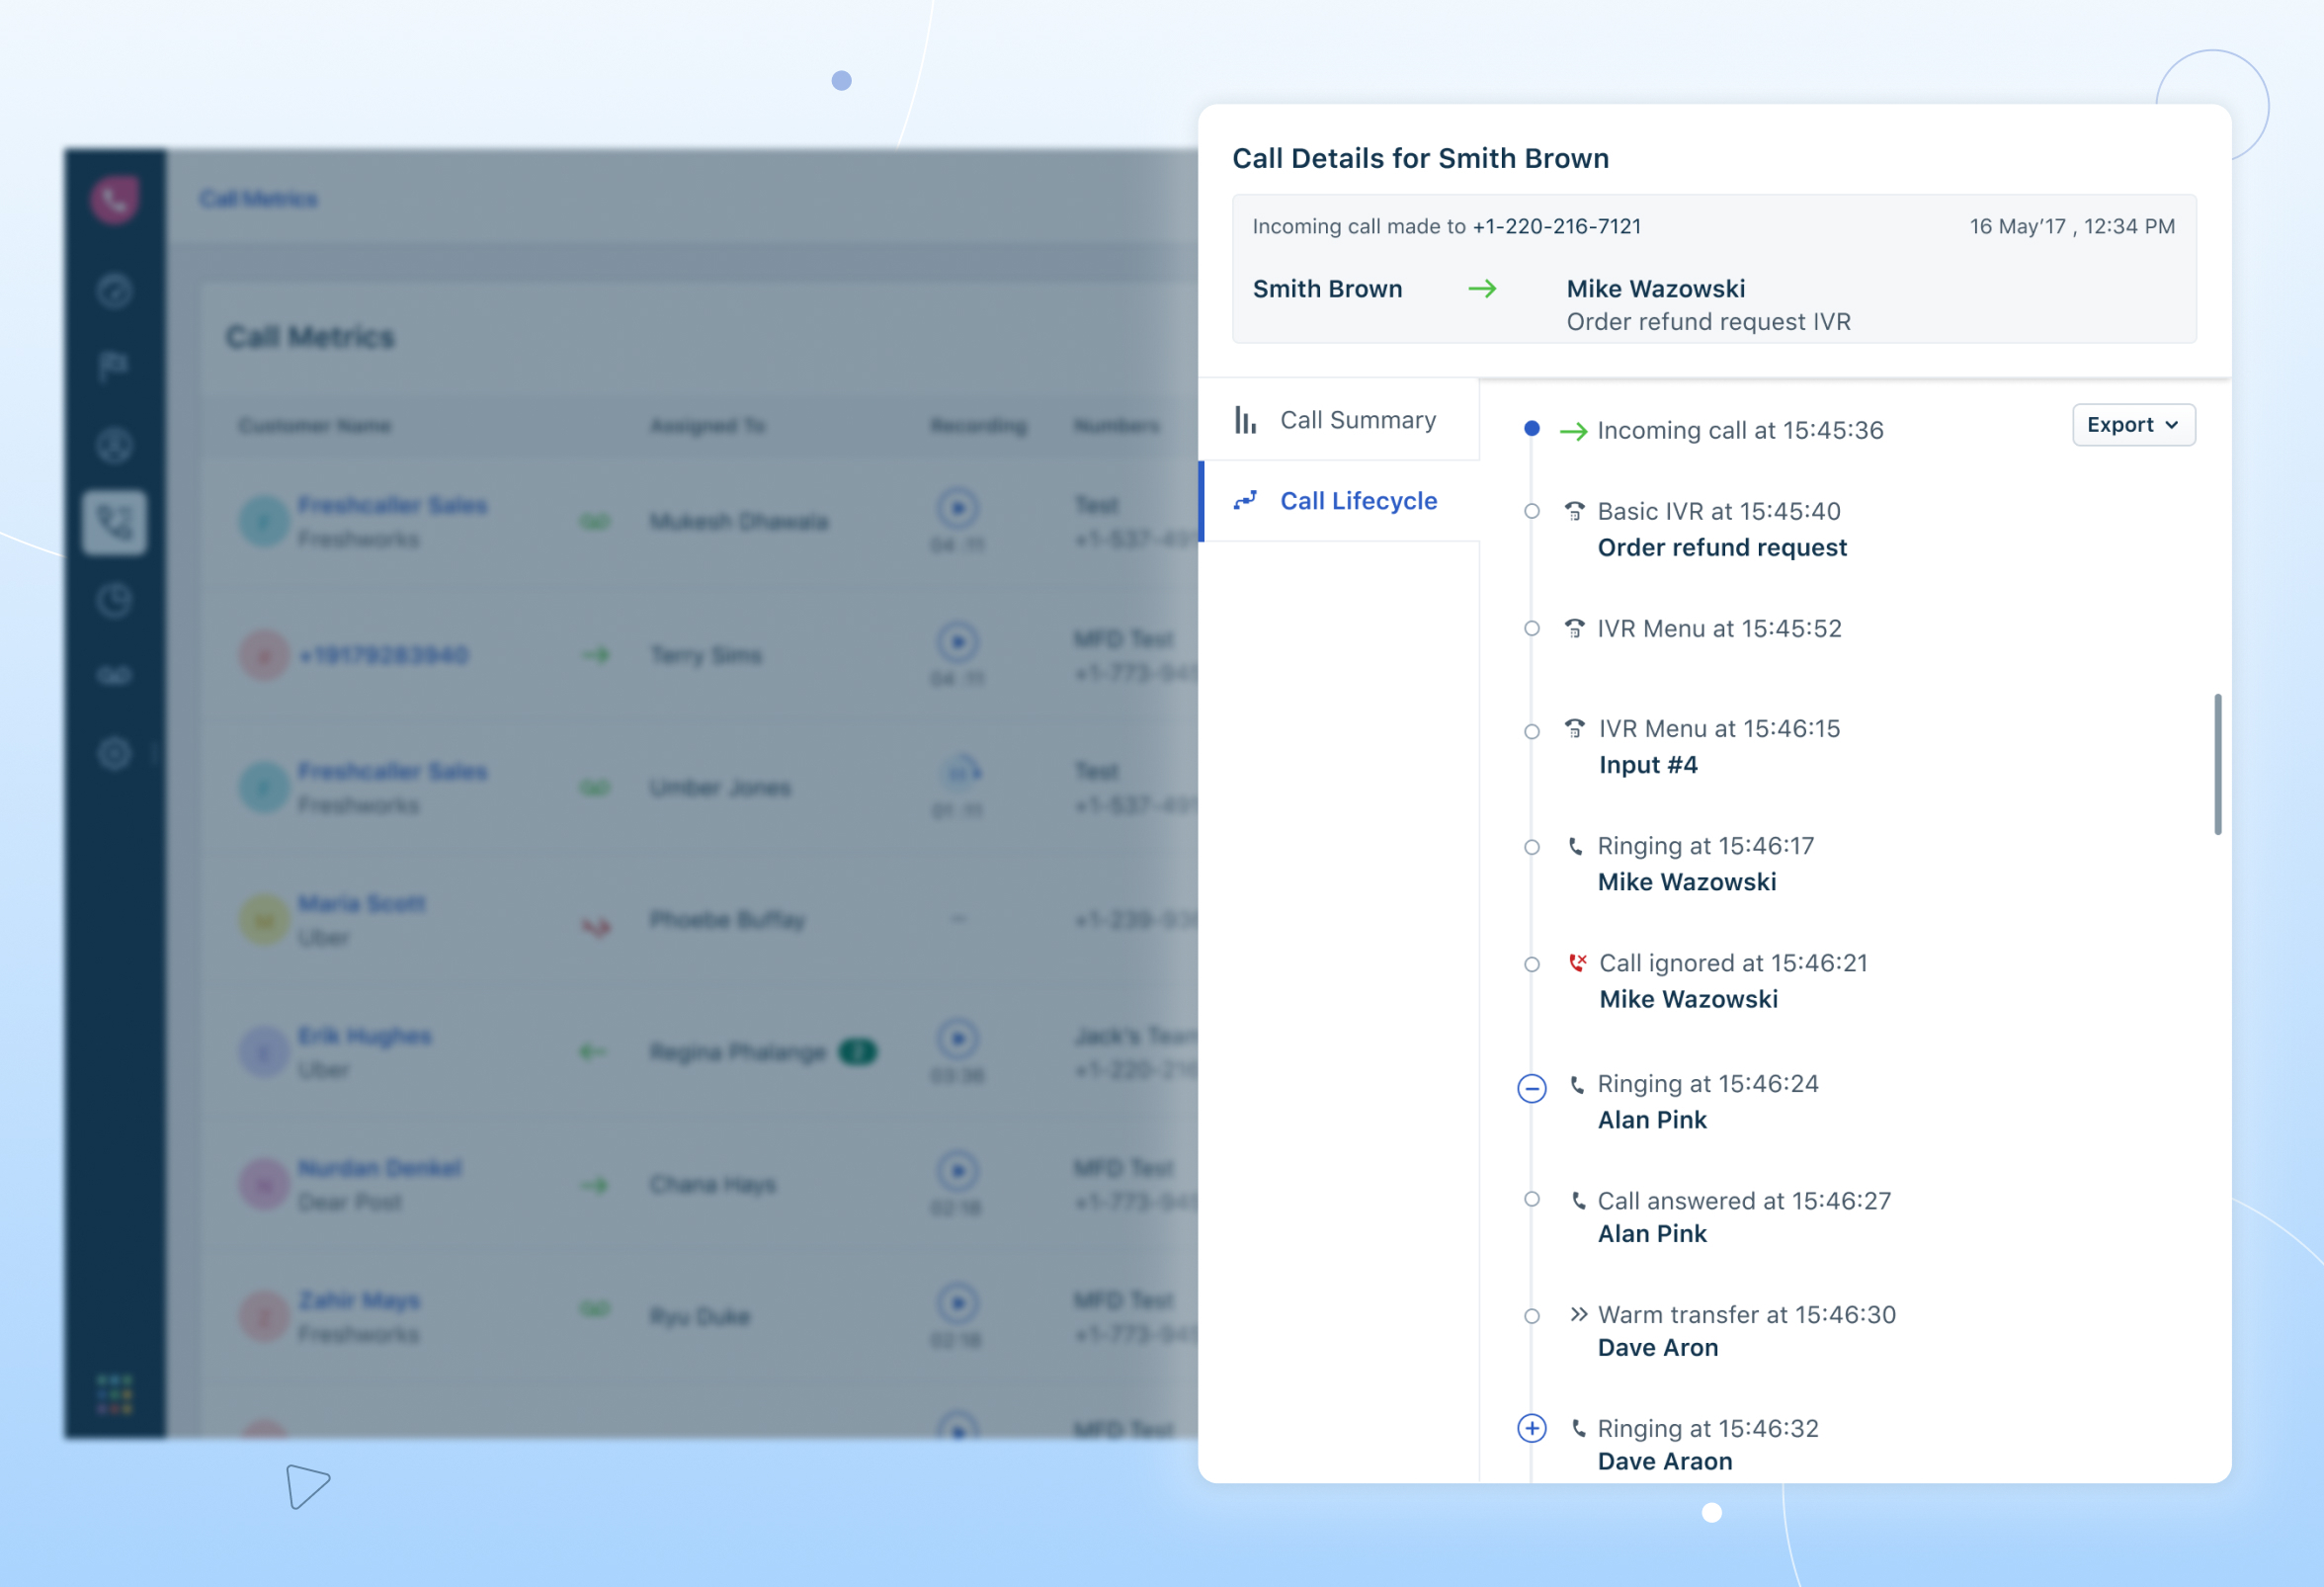This screenshot has height=1587, width=2324.
Task: Open the Erik Hughes customer link
Action: click(x=365, y=1036)
